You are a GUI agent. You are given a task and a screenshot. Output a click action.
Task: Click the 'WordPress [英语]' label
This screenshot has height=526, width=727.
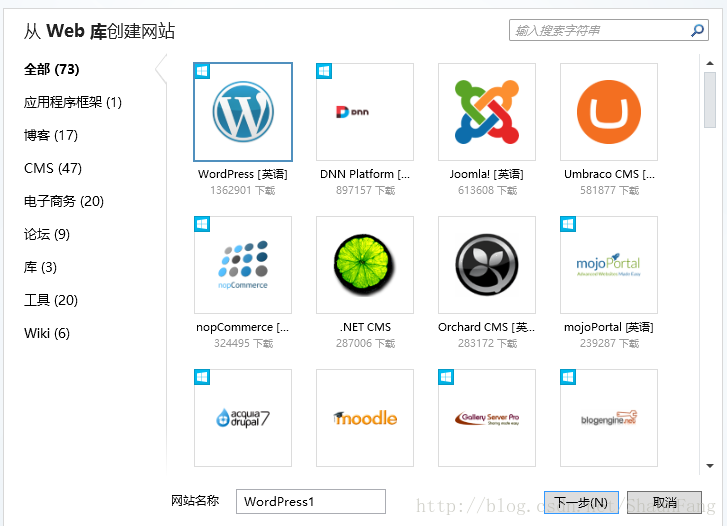tap(243, 174)
